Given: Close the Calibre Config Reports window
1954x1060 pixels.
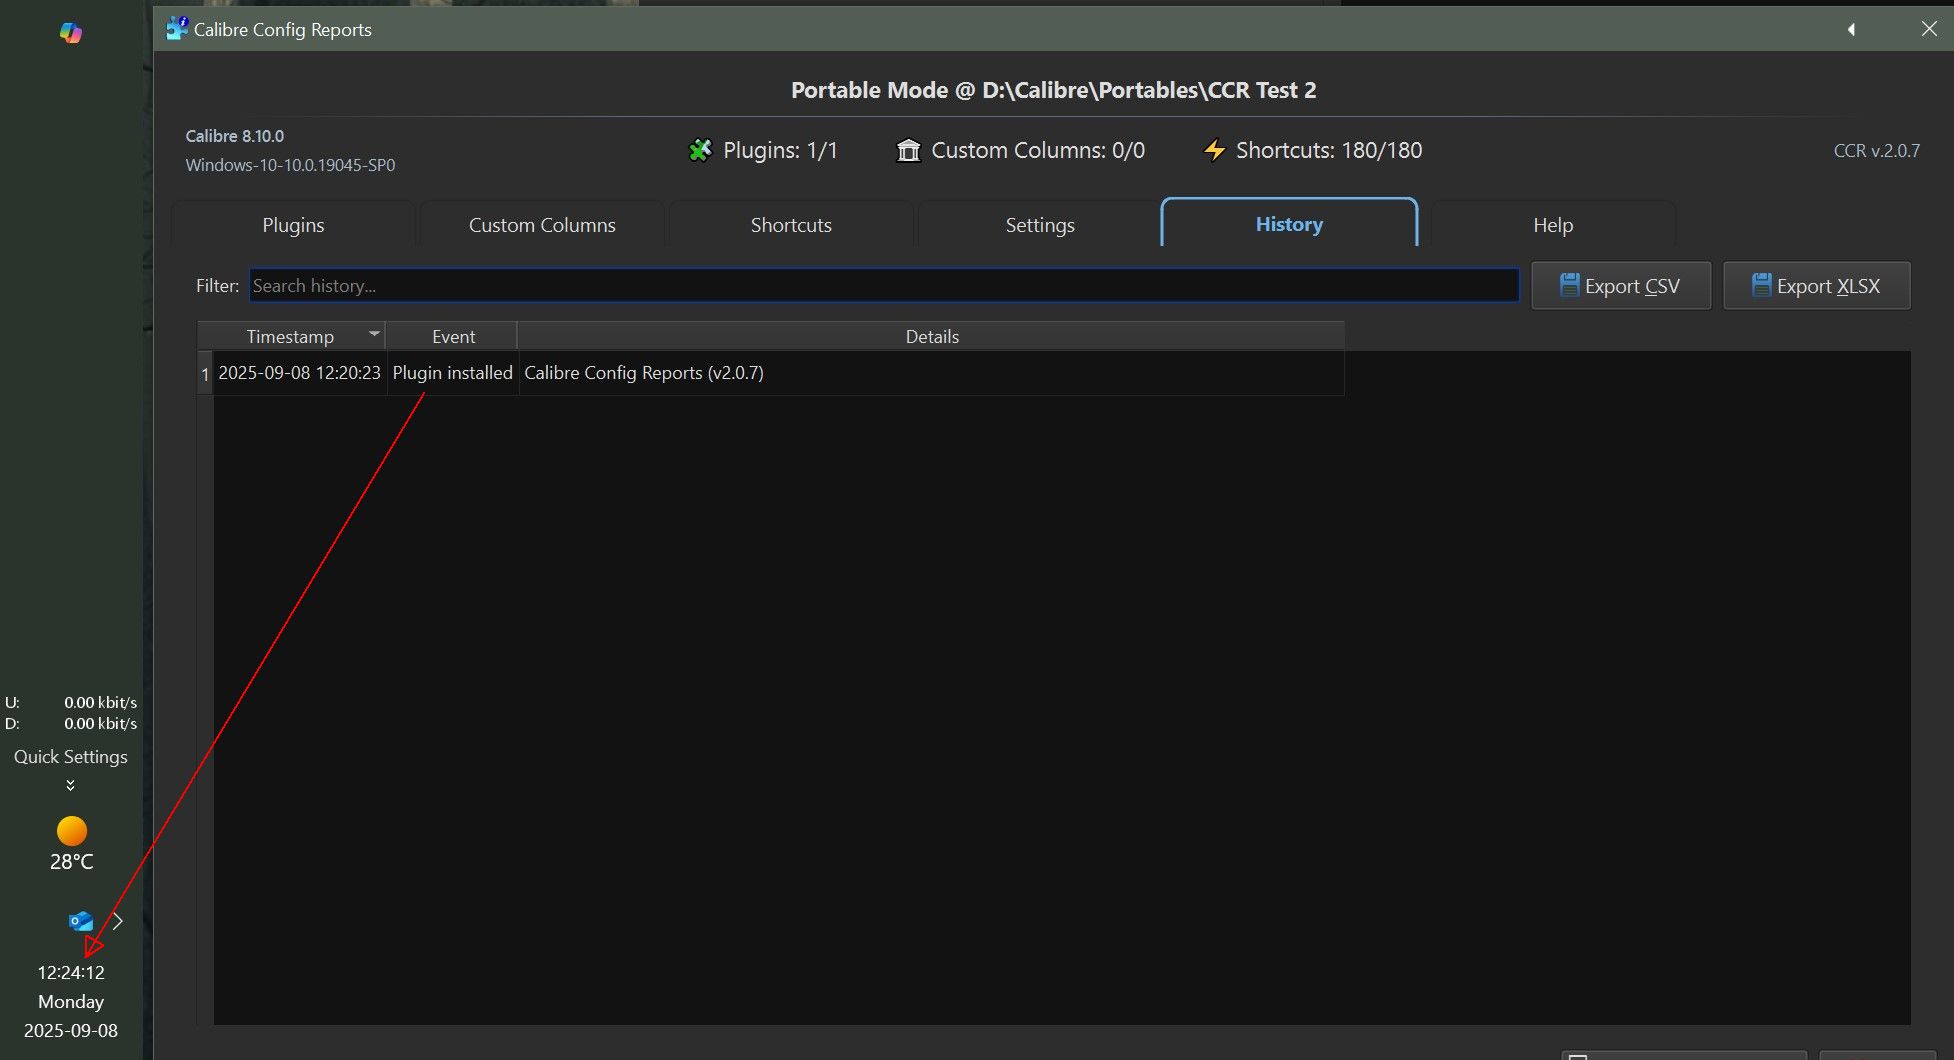Looking at the screenshot, I should point(1929,29).
